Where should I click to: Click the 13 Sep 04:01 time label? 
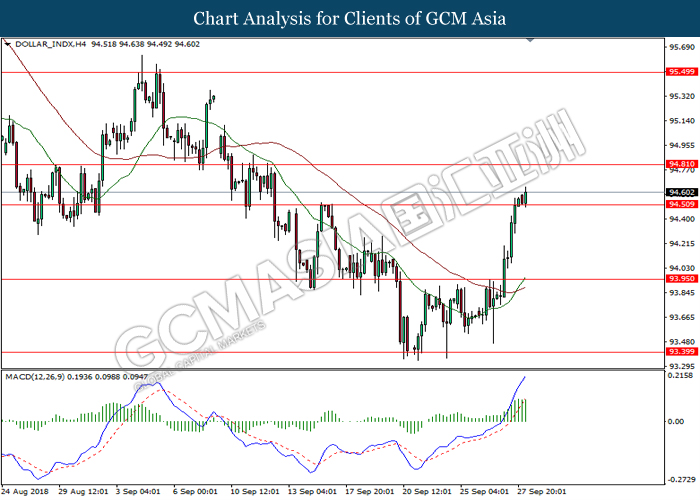tap(312, 492)
